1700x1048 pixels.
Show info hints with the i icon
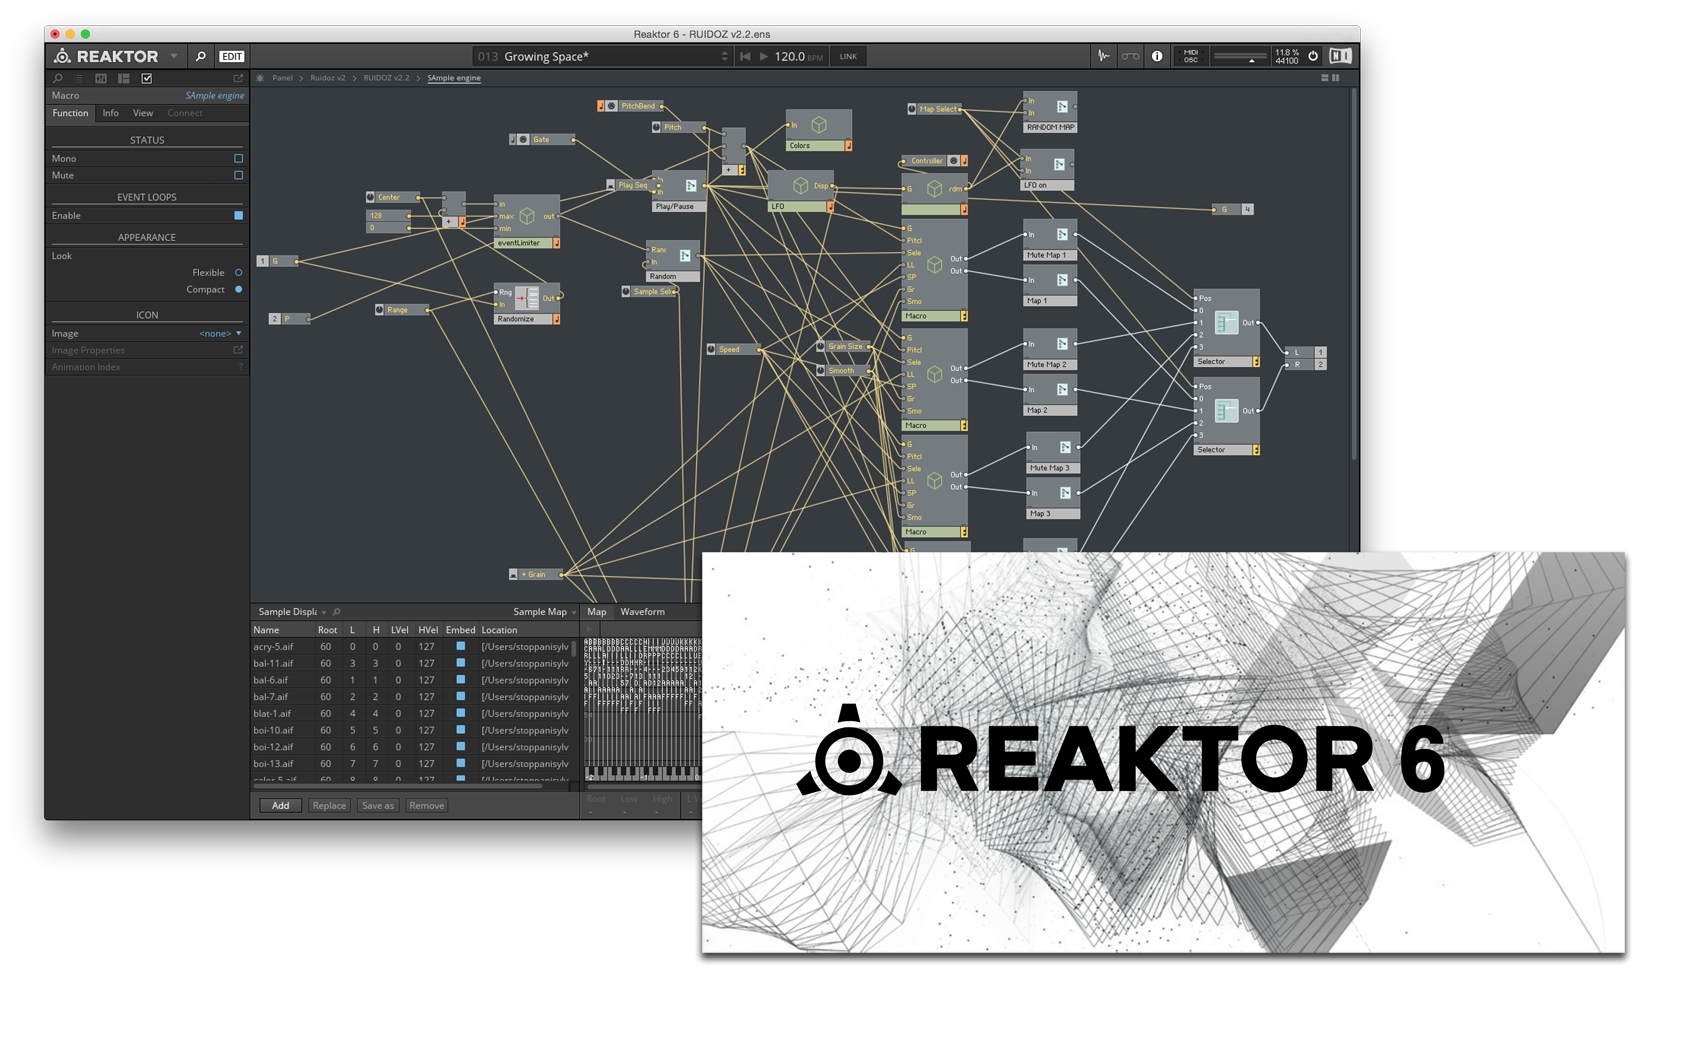tap(1157, 56)
